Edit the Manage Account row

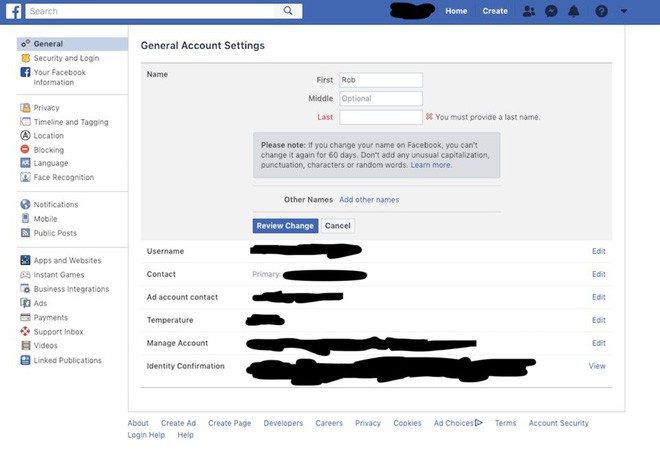coord(599,343)
